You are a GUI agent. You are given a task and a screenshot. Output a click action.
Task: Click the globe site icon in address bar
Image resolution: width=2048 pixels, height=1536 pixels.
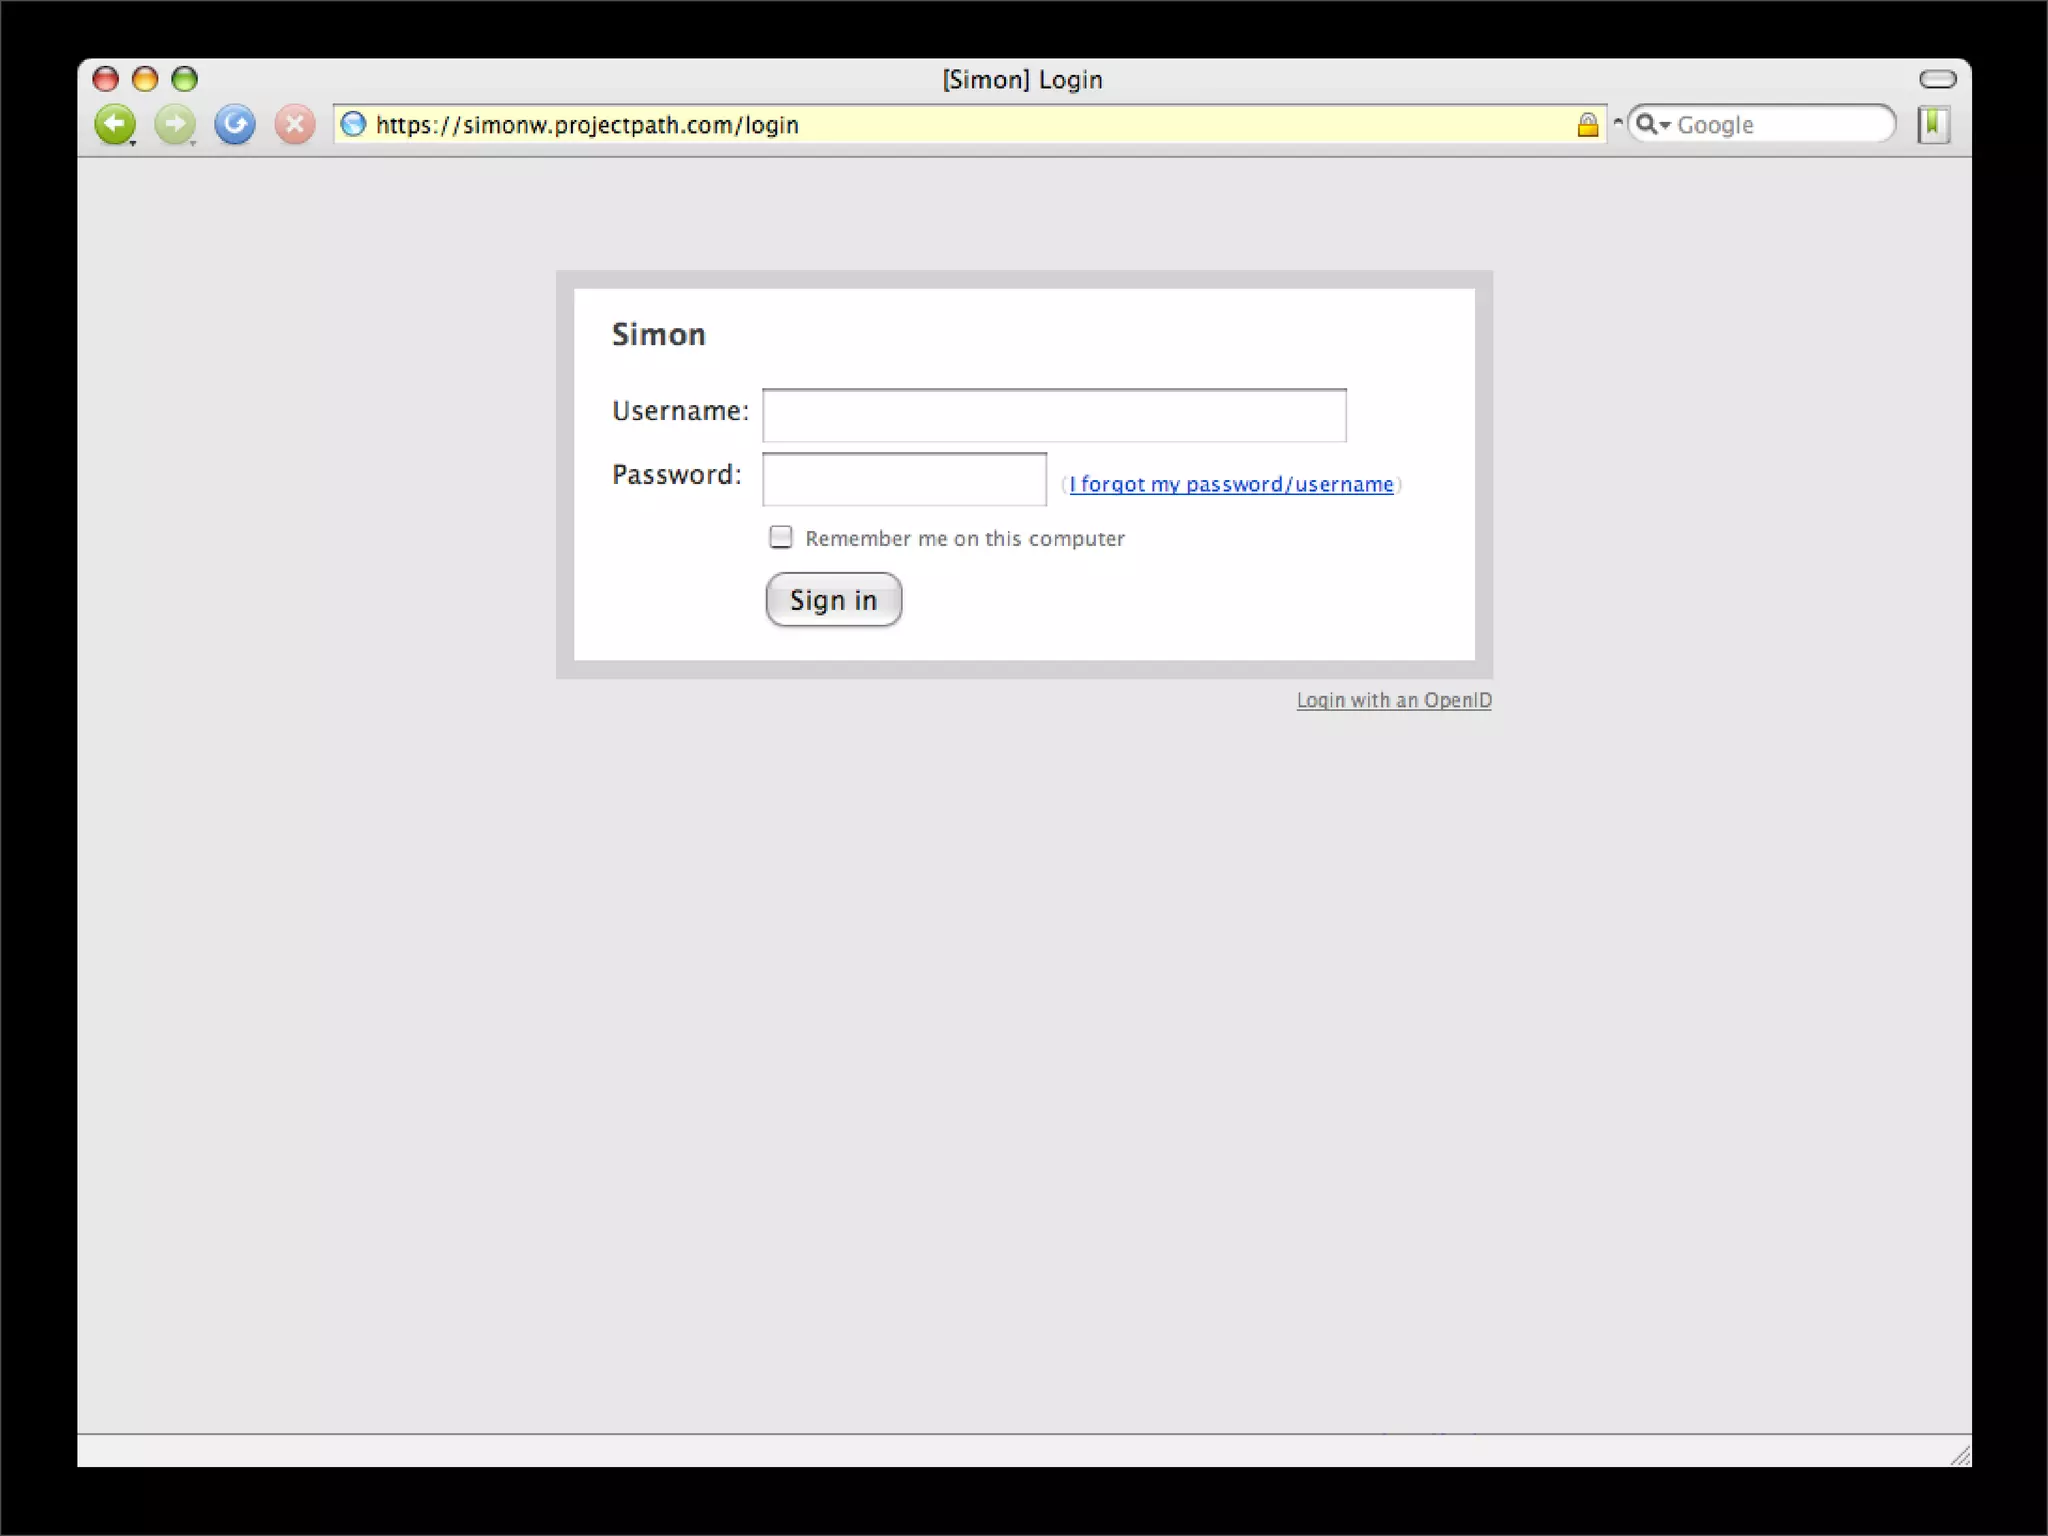pyautogui.click(x=353, y=124)
